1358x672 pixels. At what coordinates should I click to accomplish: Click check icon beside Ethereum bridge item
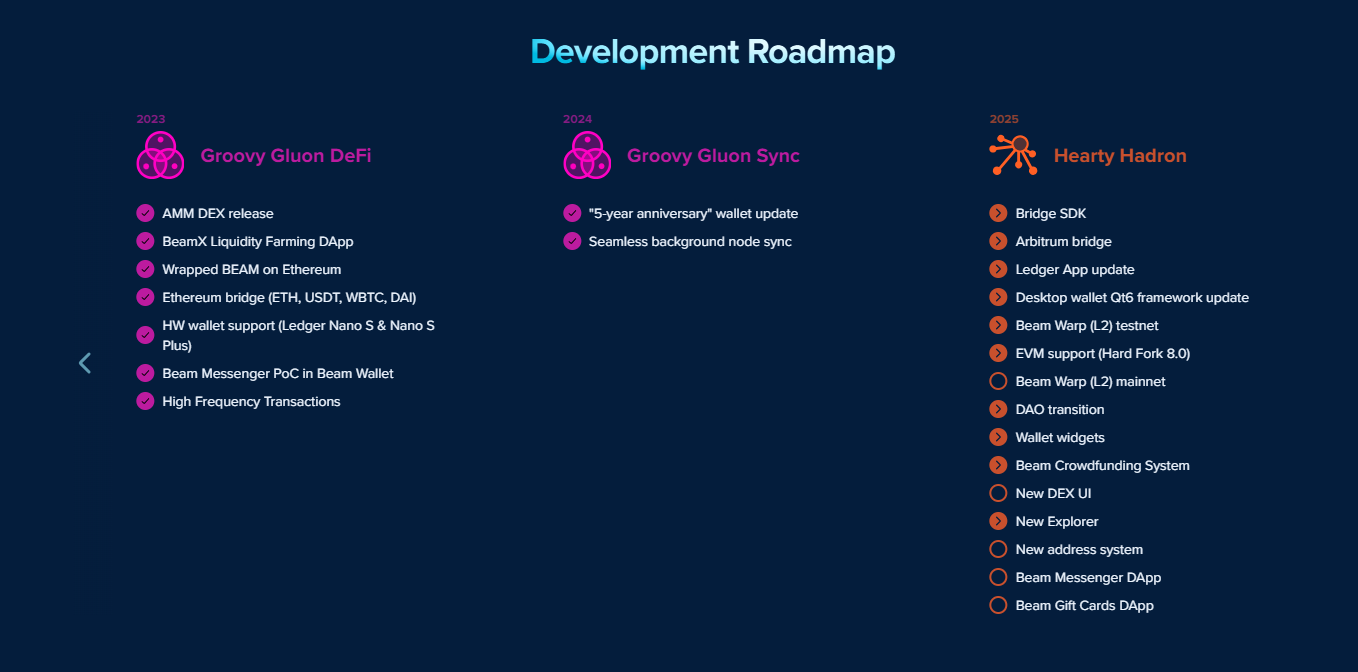pyautogui.click(x=145, y=297)
